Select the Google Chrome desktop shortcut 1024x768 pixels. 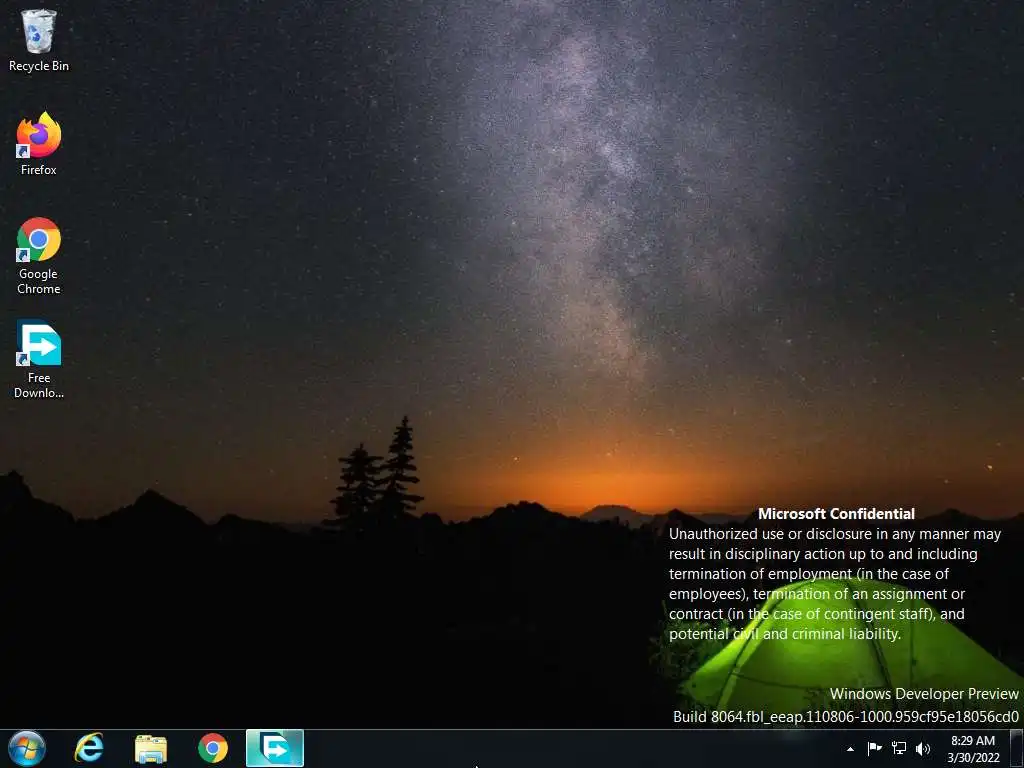tap(39, 255)
